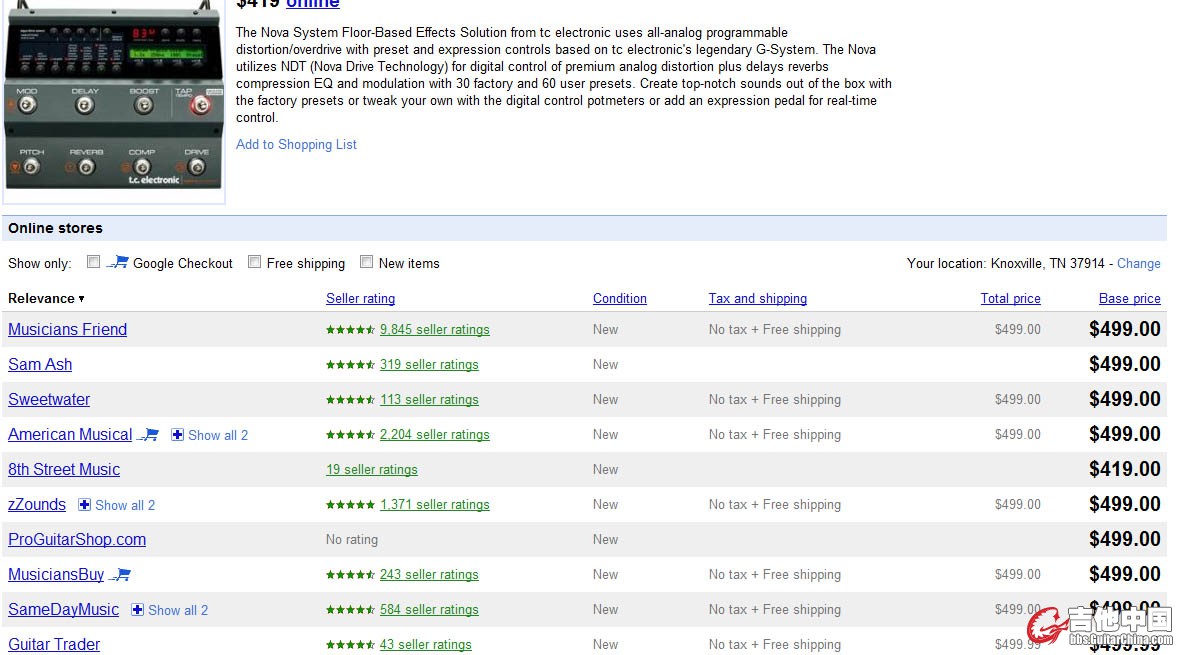Sort stores by Condition column
Viewport: 1180px width, 655px height.
pyautogui.click(x=619, y=298)
